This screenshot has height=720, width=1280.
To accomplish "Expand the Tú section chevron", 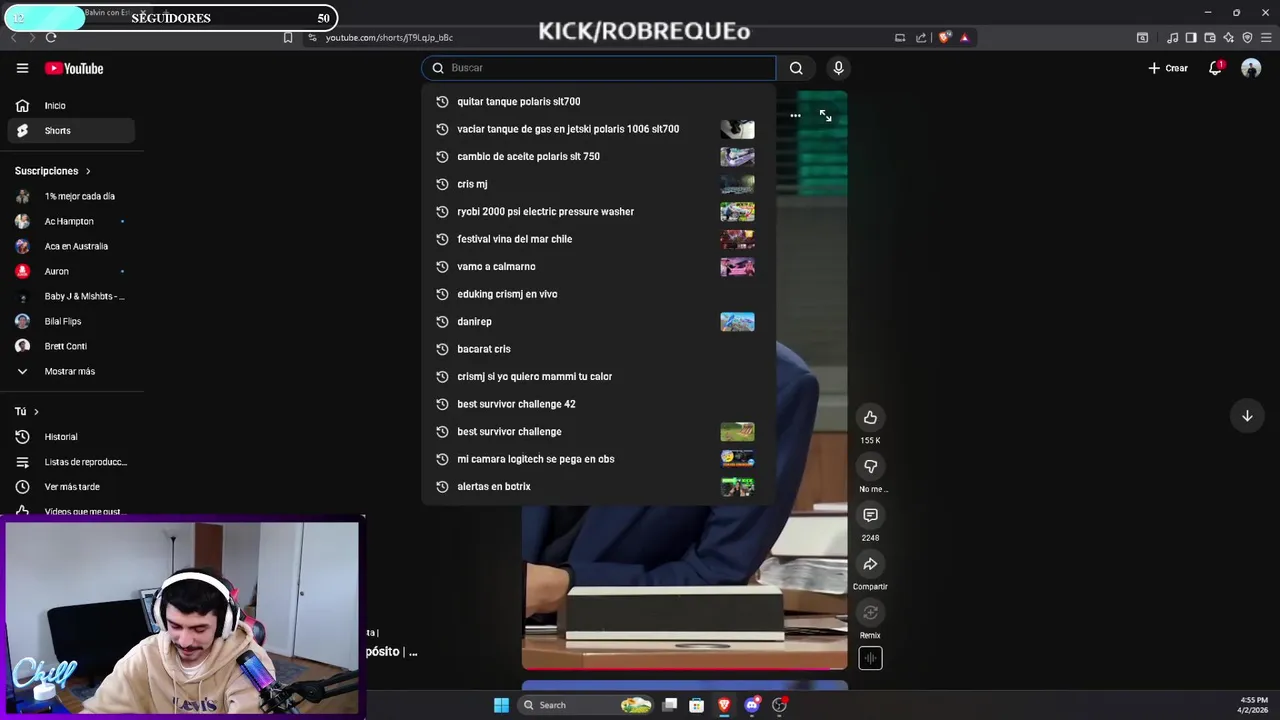I will coord(36,412).
